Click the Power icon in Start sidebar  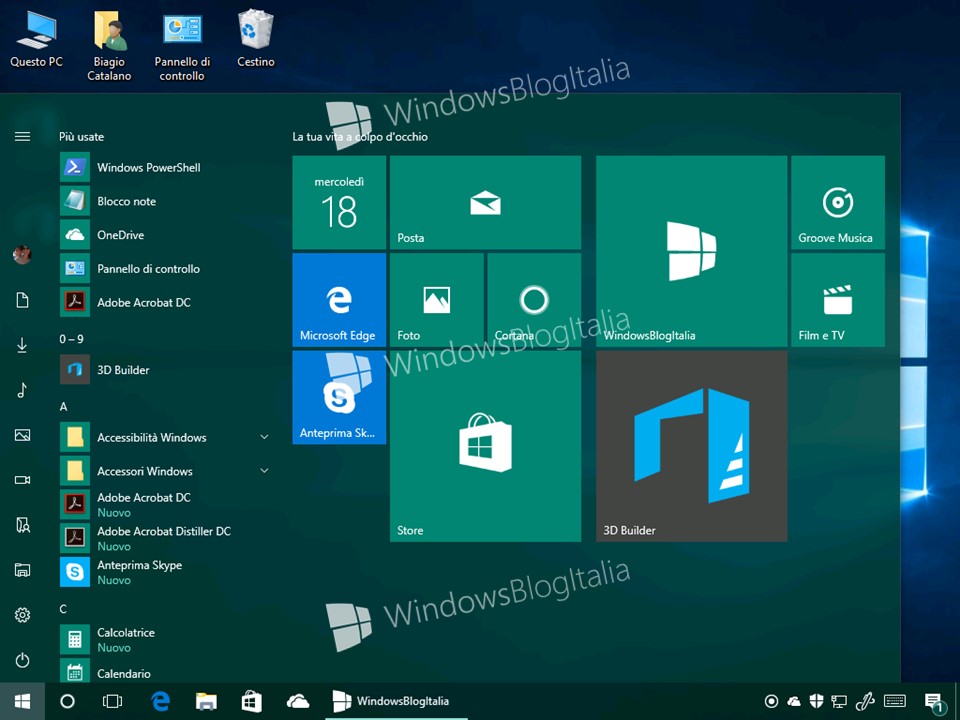point(22,660)
